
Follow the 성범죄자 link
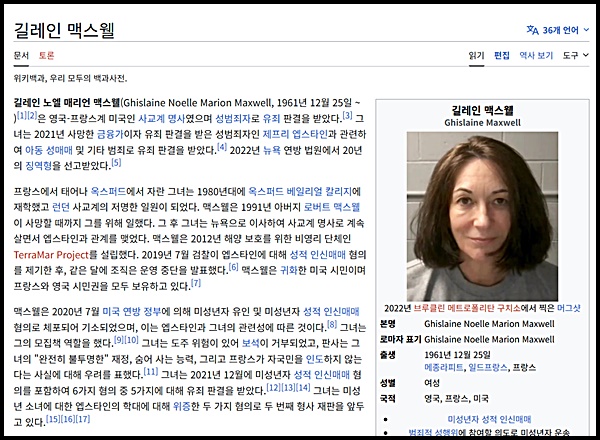coord(233,118)
